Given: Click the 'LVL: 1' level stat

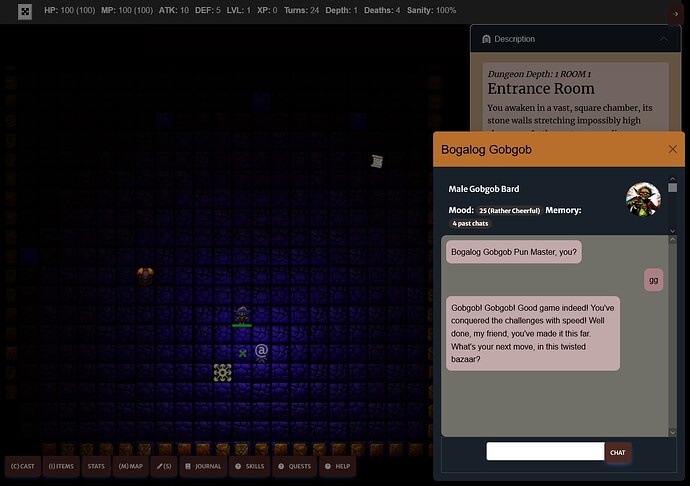Looking at the screenshot, I should (x=239, y=10).
